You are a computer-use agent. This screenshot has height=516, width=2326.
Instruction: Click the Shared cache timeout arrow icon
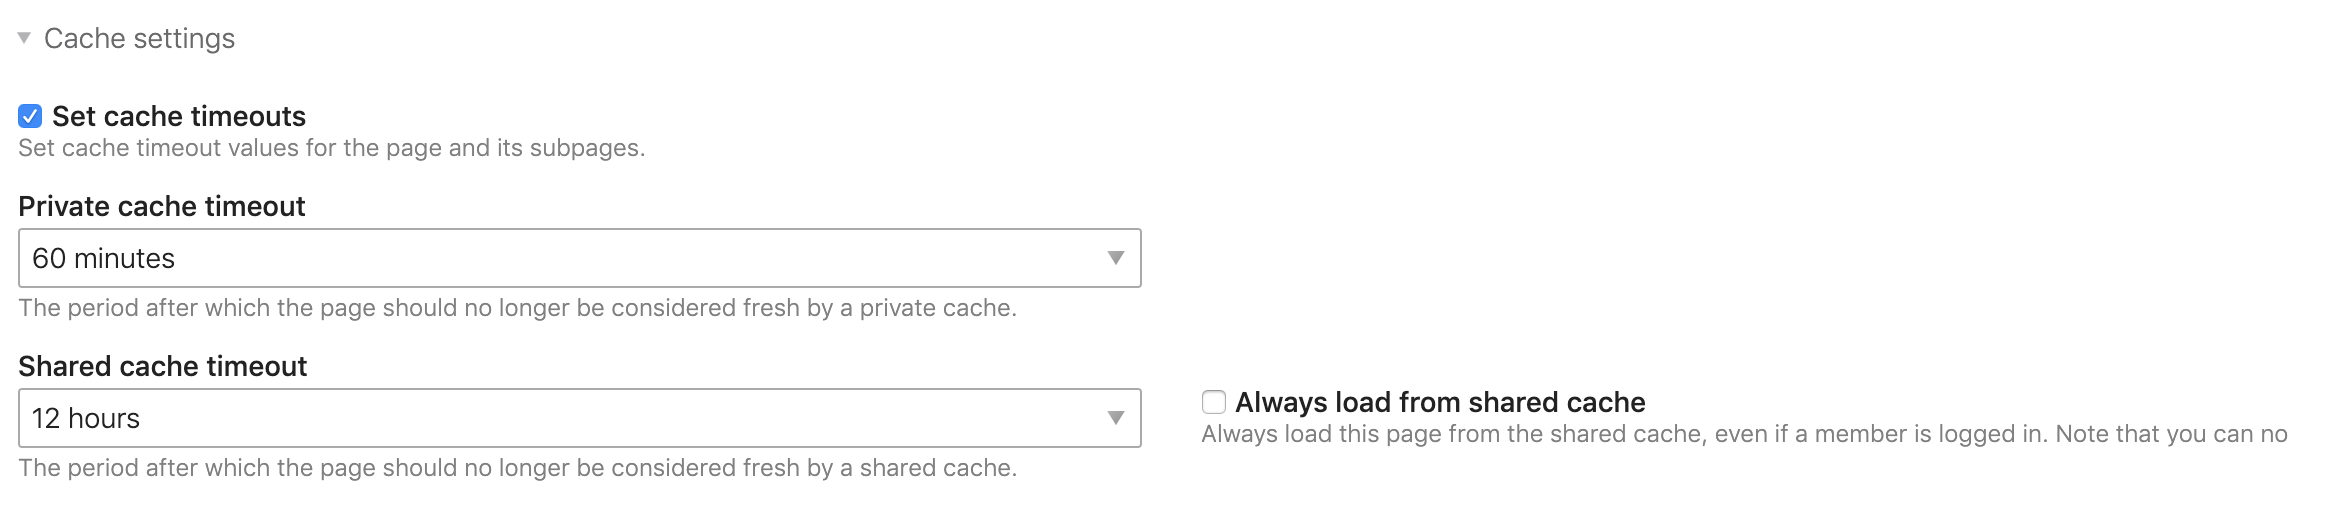(x=1116, y=418)
